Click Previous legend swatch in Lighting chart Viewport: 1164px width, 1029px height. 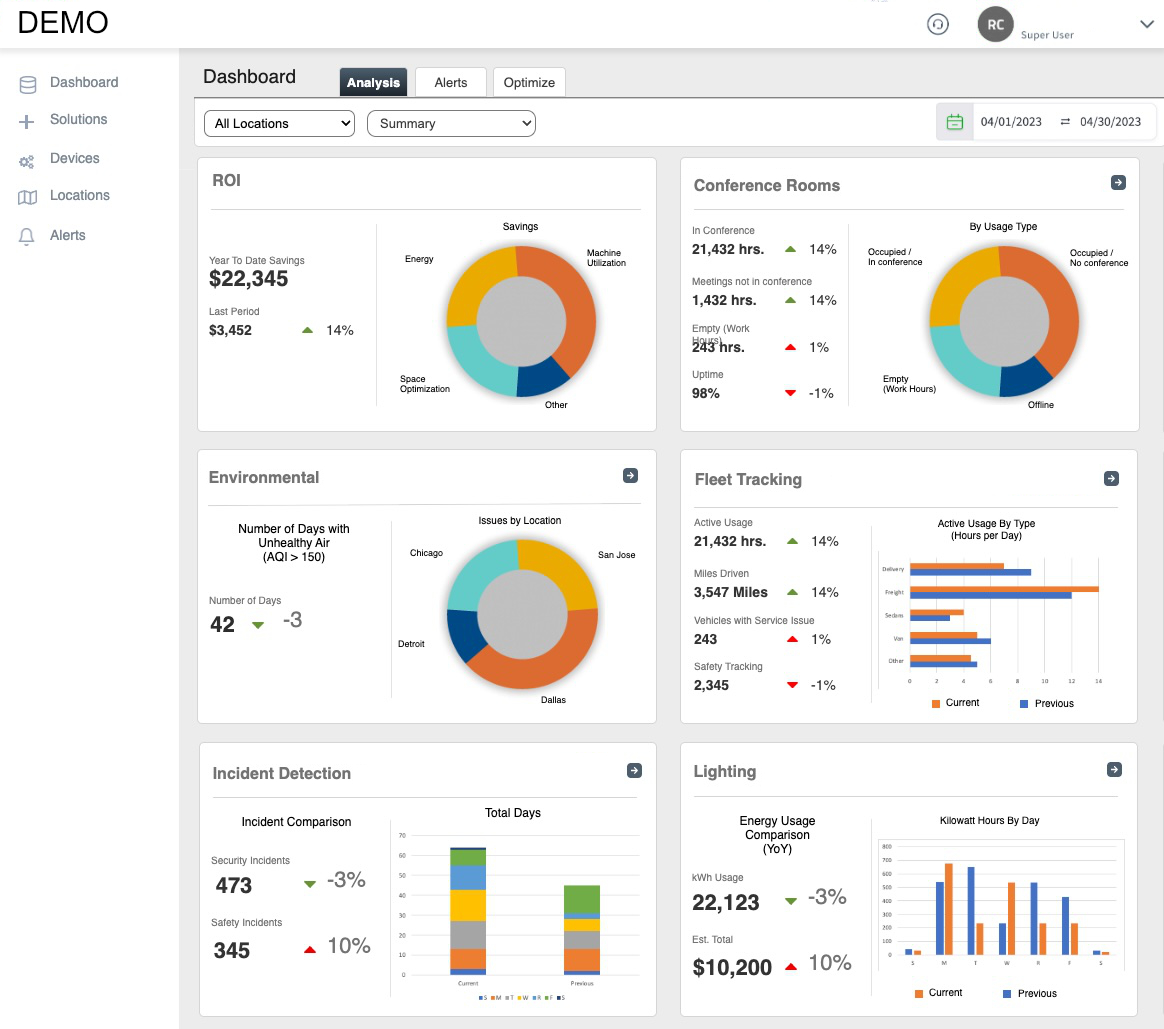tap(1007, 993)
